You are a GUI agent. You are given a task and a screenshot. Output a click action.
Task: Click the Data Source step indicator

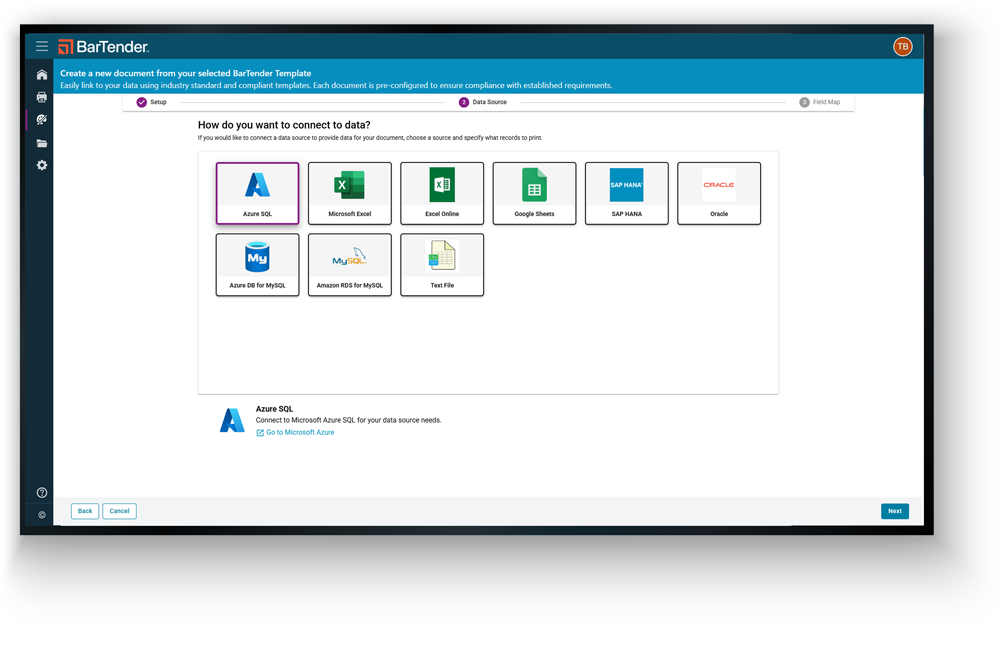pos(485,101)
